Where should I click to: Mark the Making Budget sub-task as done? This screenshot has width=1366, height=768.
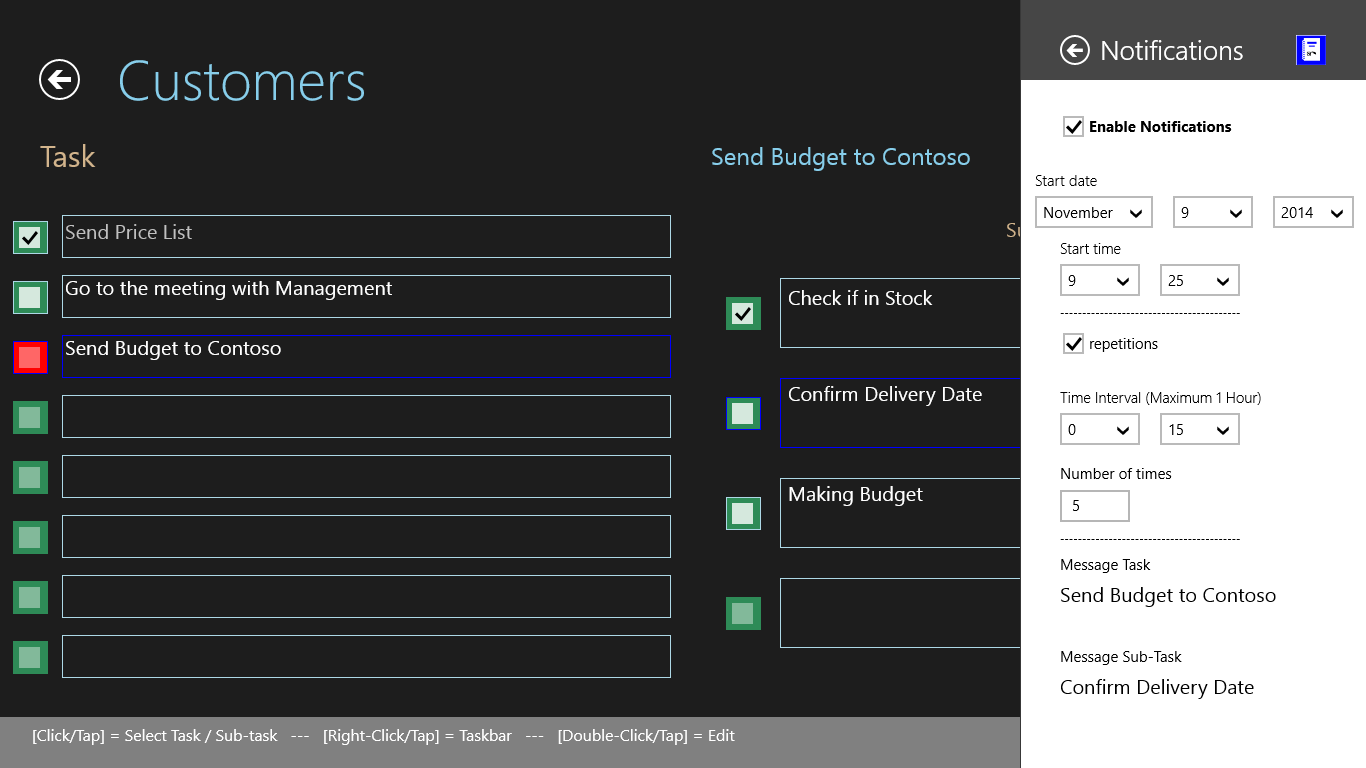[x=742, y=514]
